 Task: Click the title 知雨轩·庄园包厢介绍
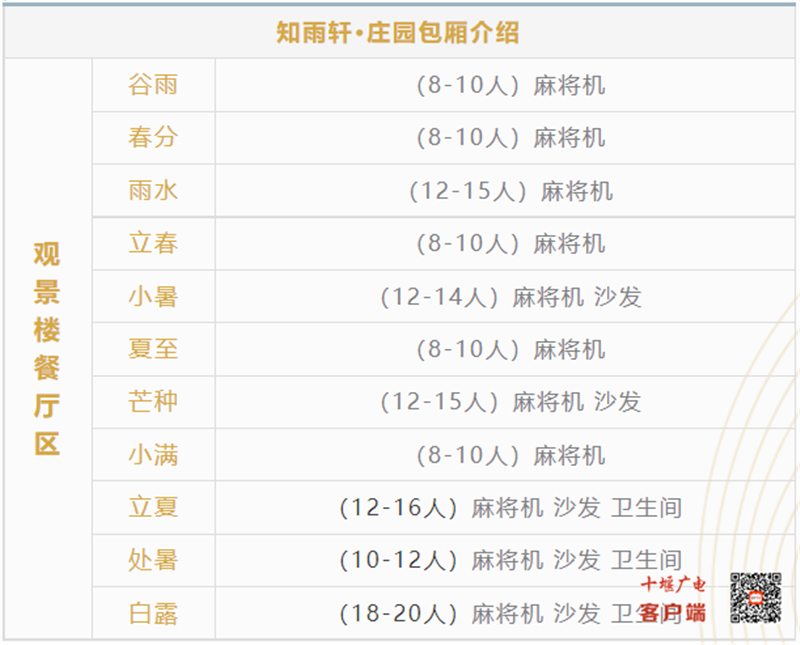[x=397, y=33]
